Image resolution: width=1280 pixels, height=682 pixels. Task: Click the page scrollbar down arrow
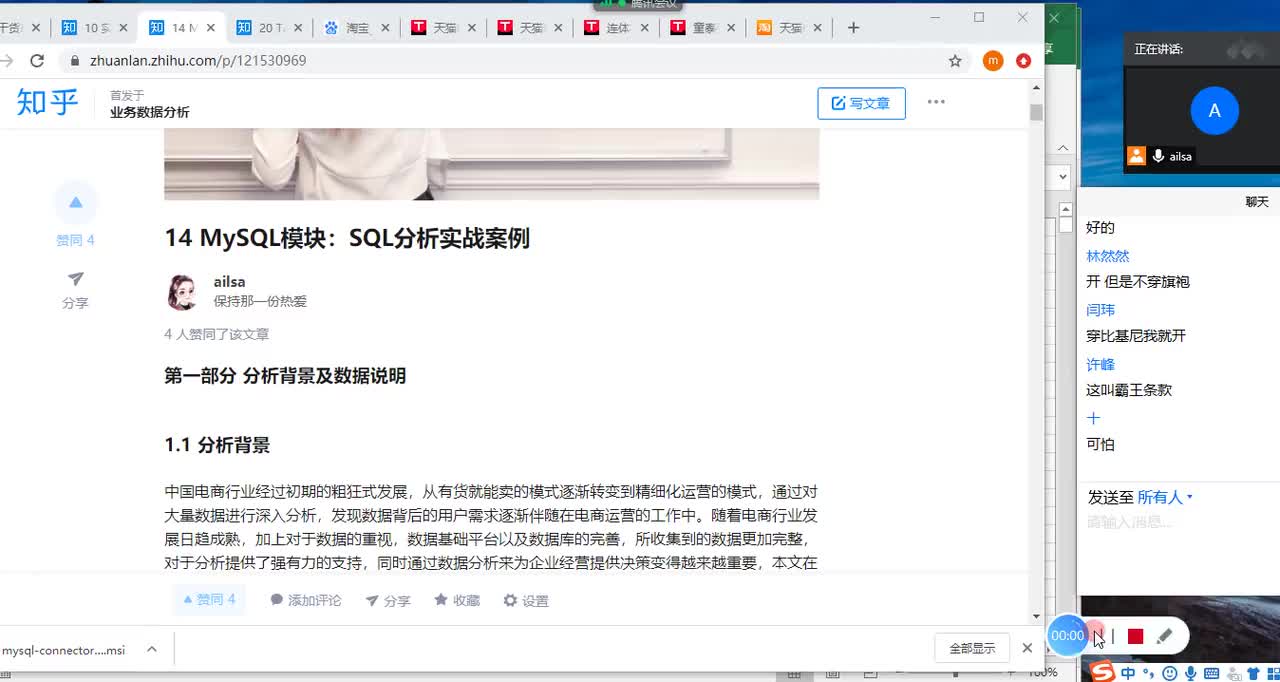pyautogui.click(x=1036, y=617)
